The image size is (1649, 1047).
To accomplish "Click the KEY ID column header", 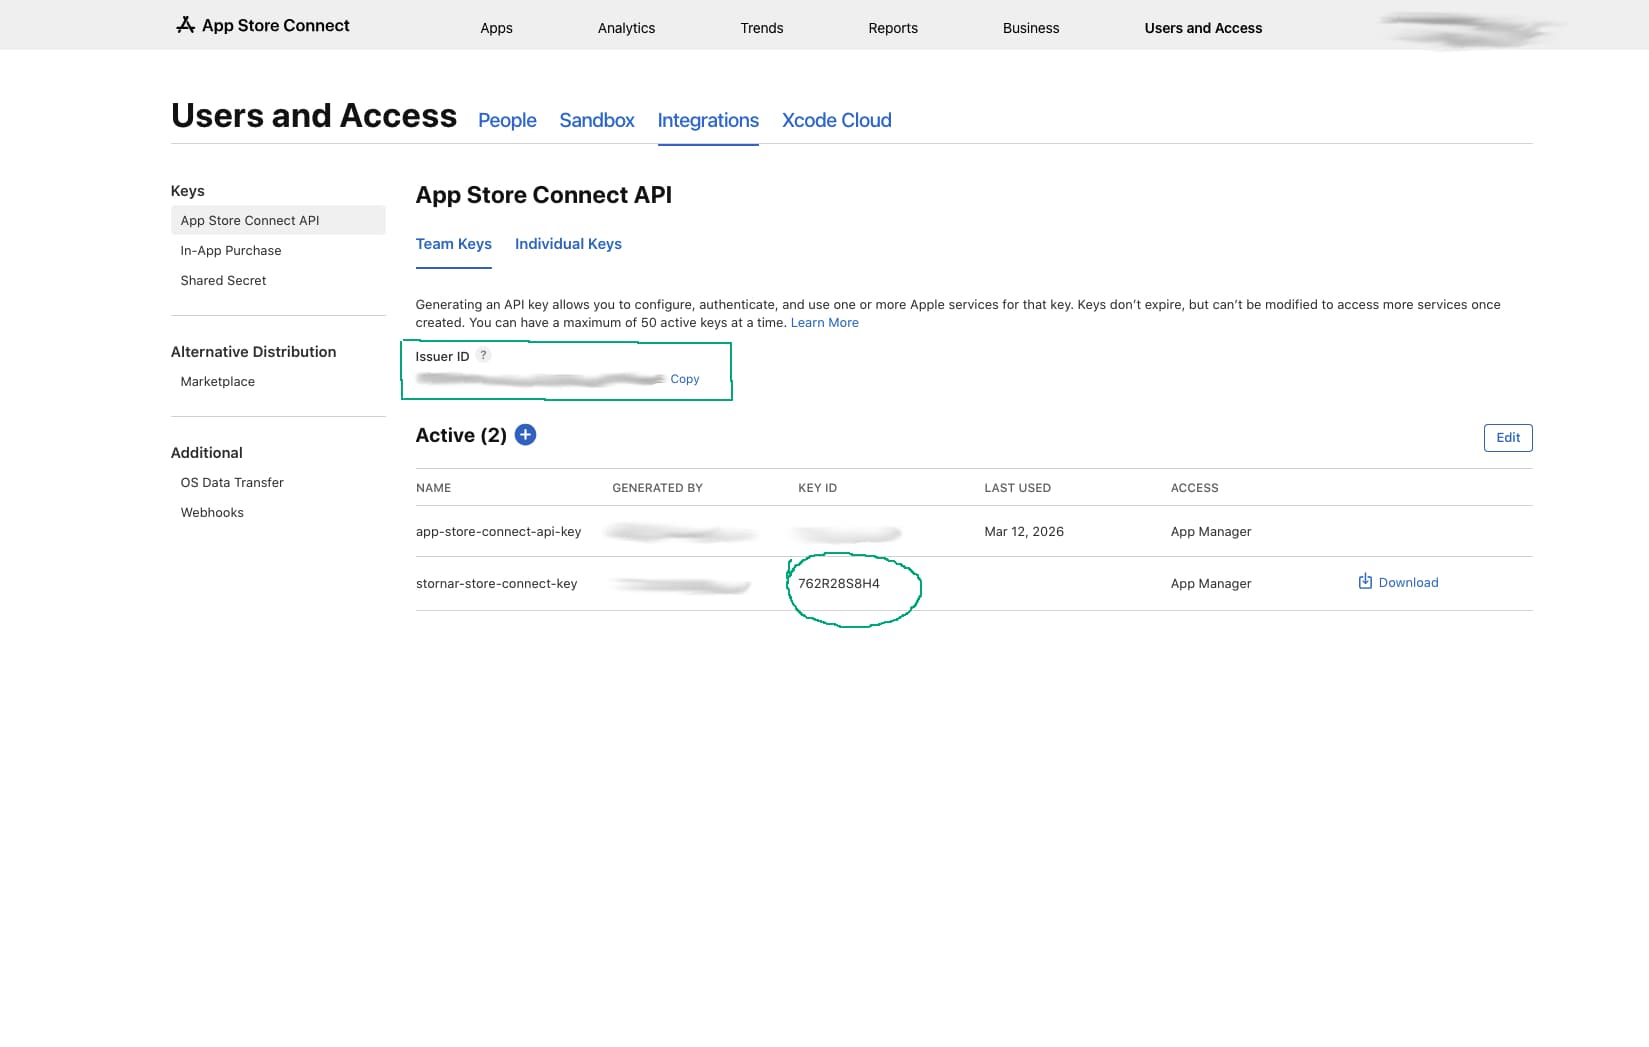I will pos(817,488).
